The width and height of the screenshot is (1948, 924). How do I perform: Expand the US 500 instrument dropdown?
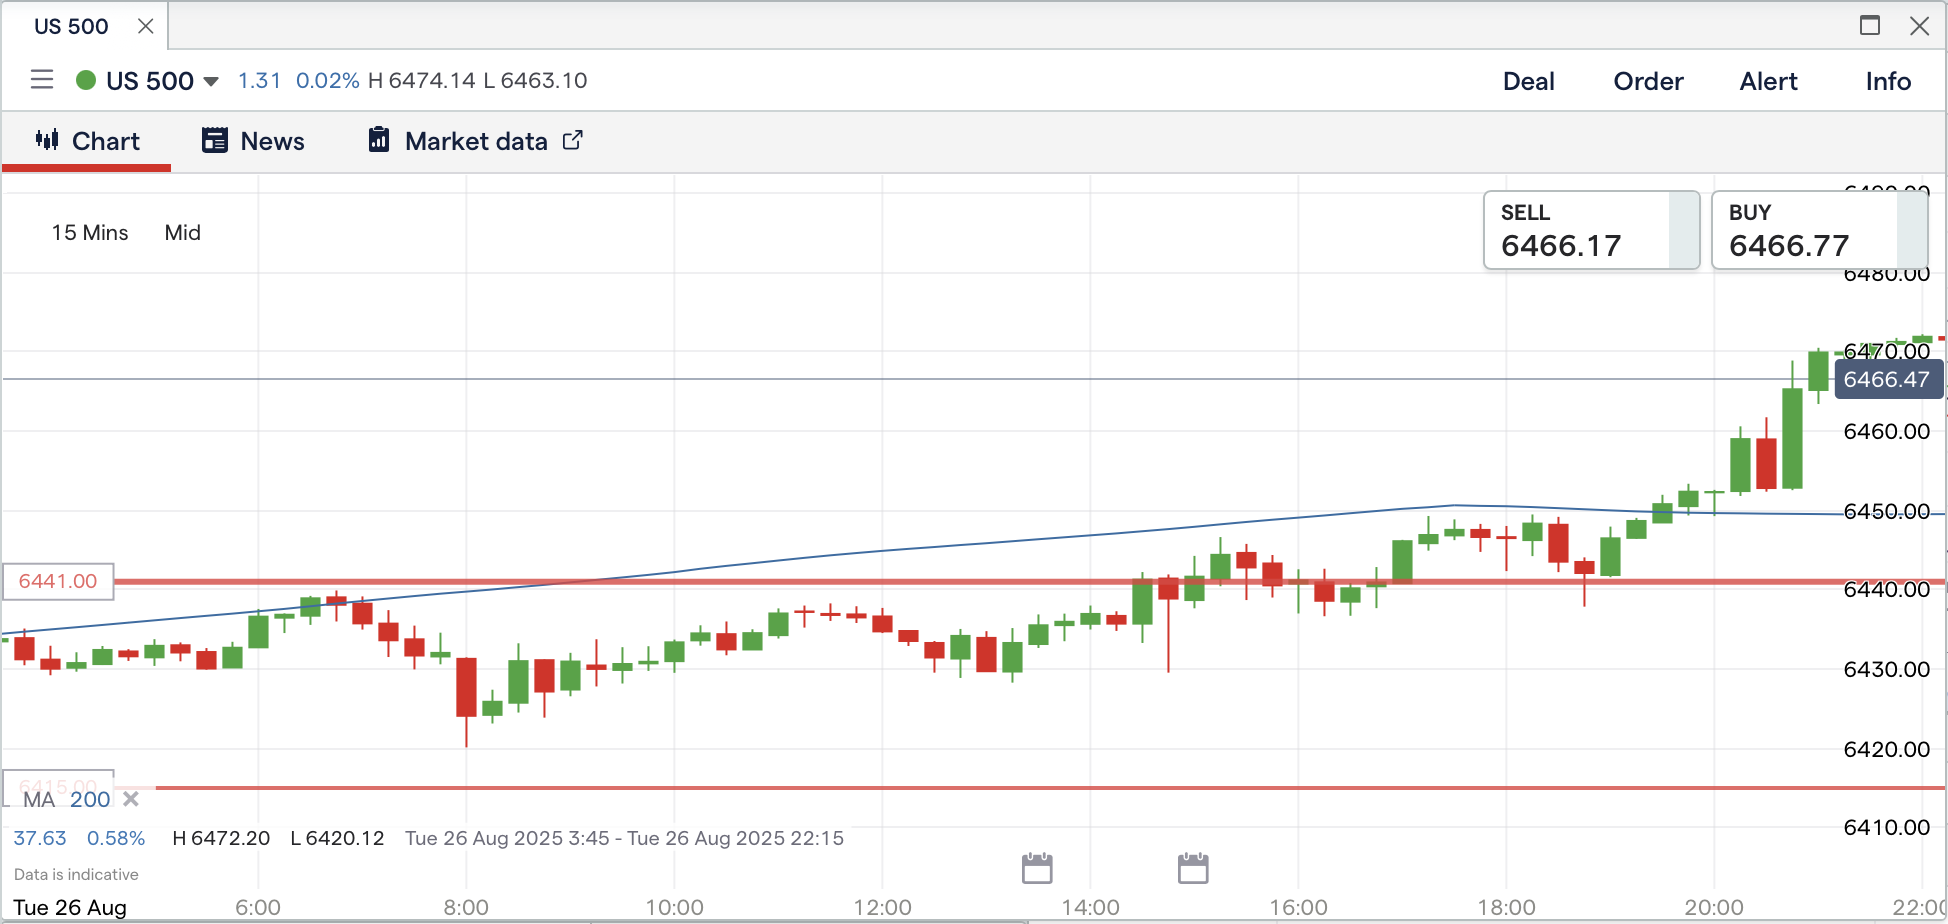(211, 81)
